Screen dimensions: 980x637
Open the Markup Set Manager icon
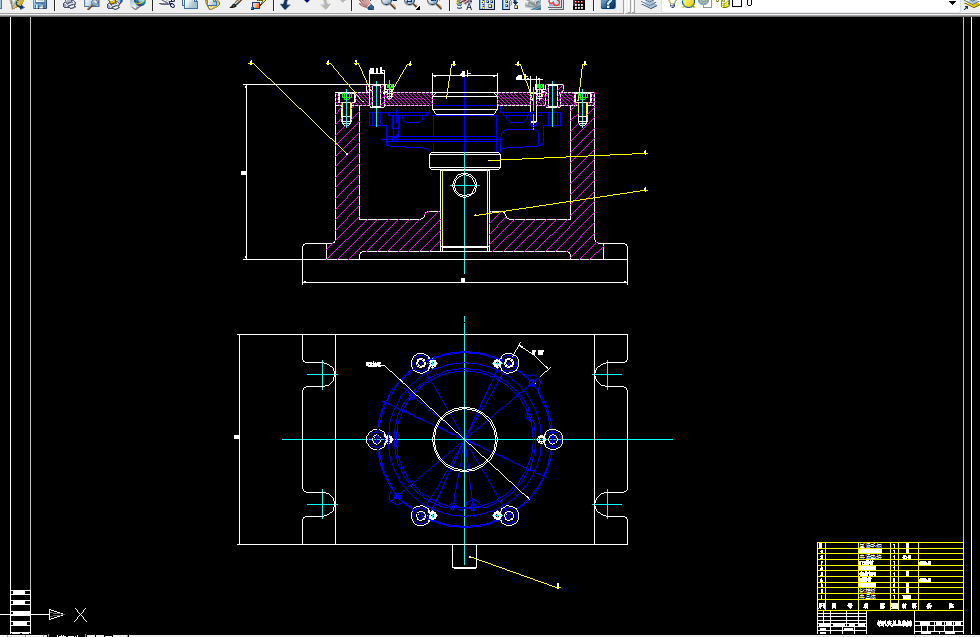click(x=556, y=4)
